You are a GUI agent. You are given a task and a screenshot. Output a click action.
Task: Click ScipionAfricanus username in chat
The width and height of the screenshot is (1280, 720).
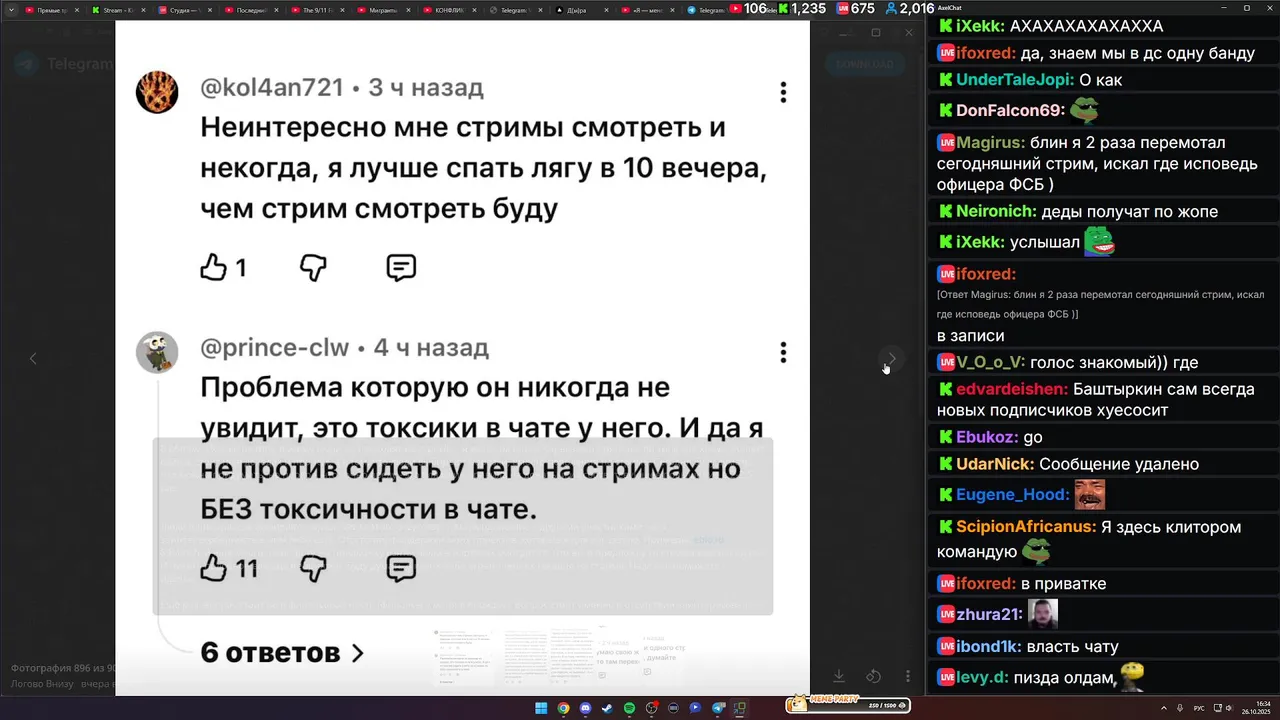pyautogui.click(x=1026, y=527)
